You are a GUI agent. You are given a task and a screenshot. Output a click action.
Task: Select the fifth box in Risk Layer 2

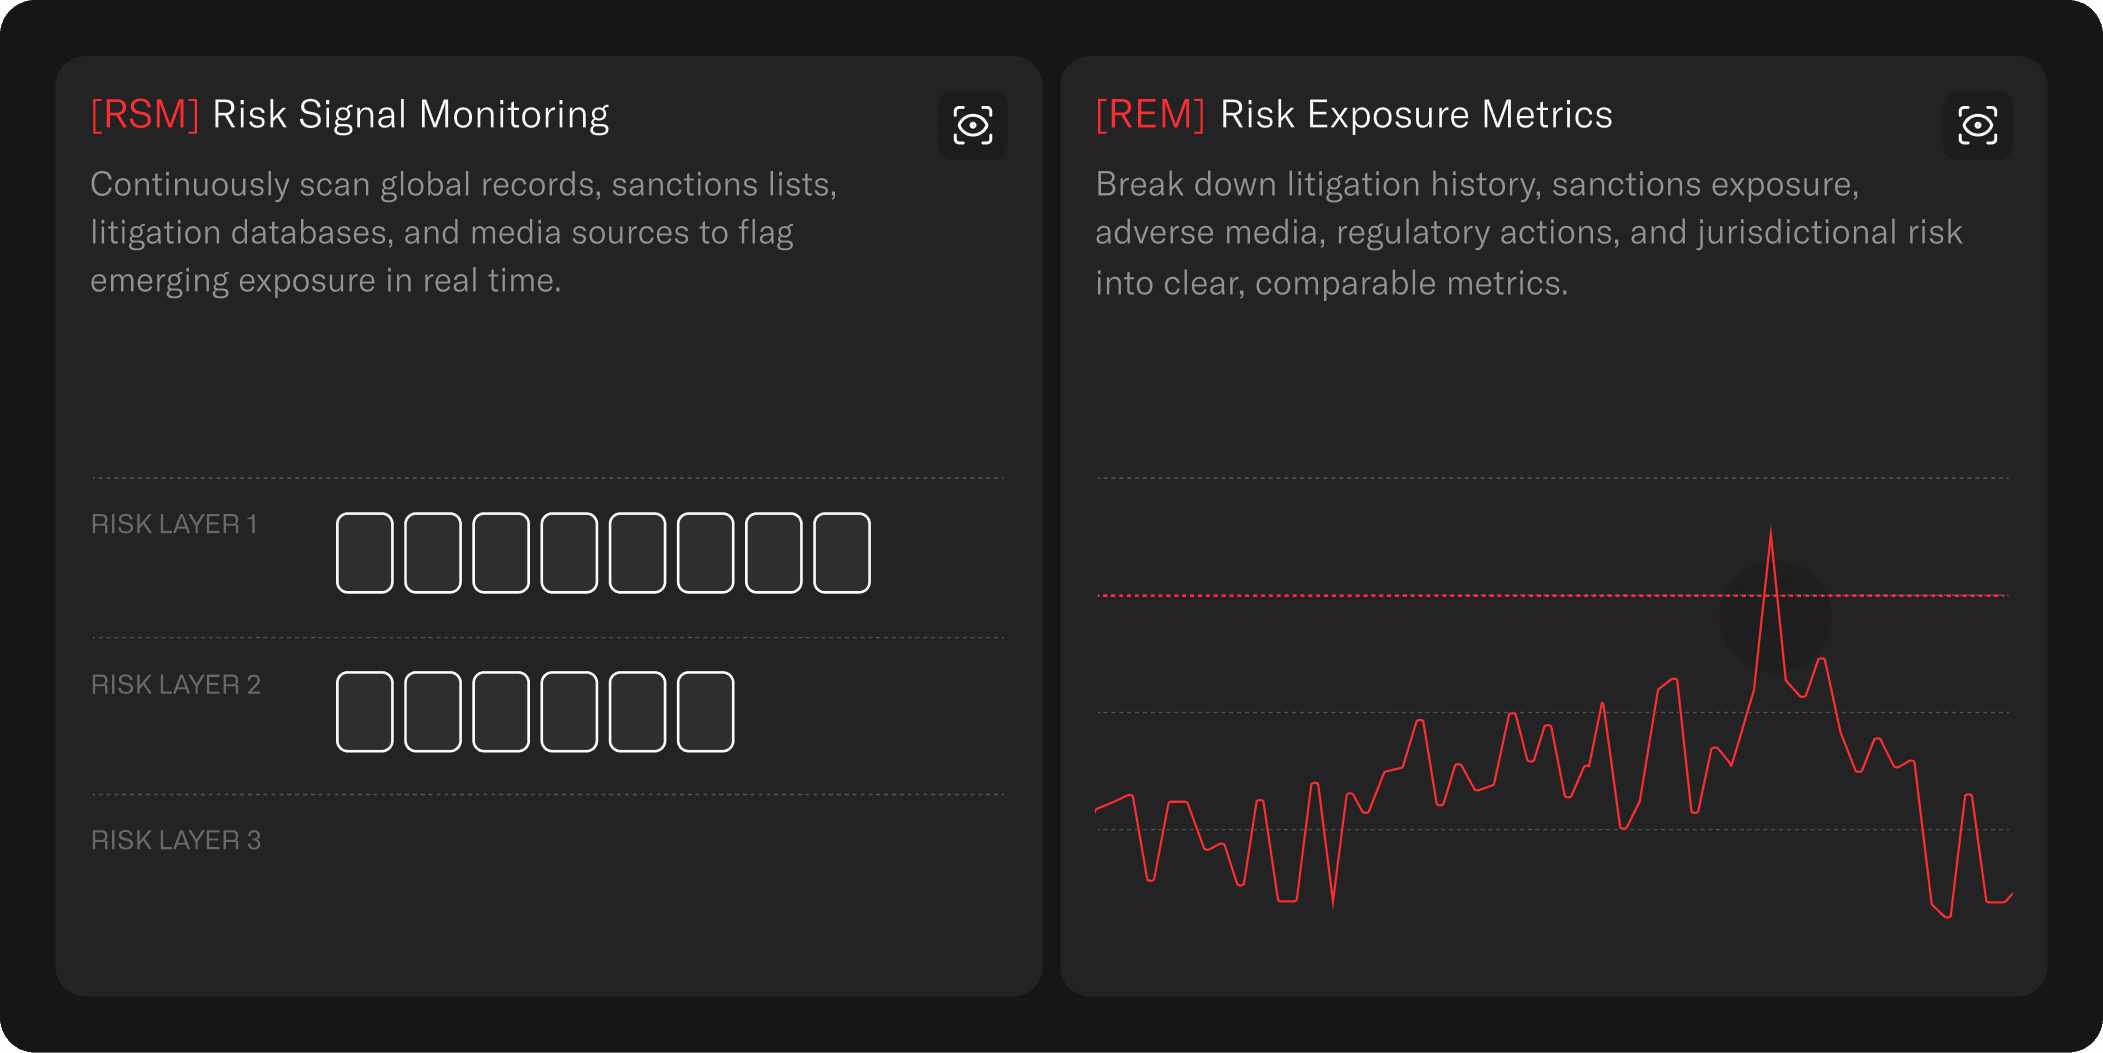tap(638, 712)
